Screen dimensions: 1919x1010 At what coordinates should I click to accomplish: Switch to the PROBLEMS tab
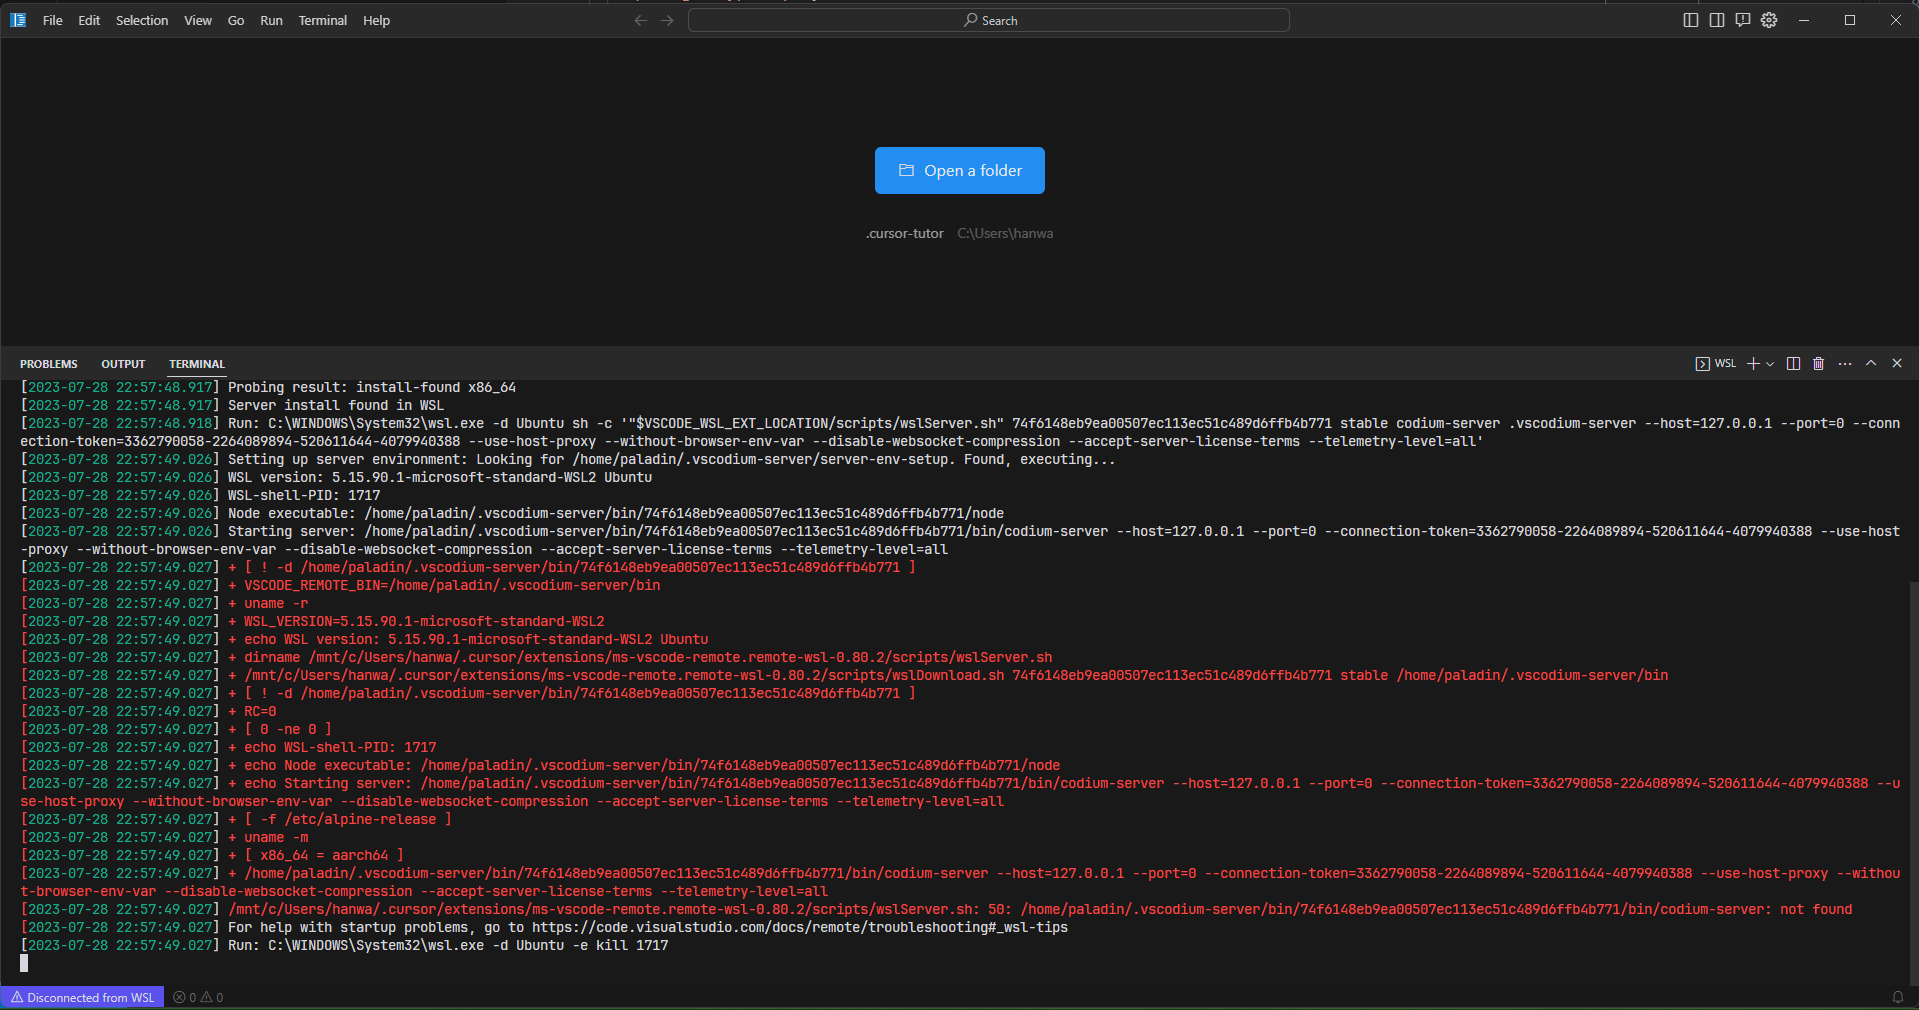tap(48, 364)
